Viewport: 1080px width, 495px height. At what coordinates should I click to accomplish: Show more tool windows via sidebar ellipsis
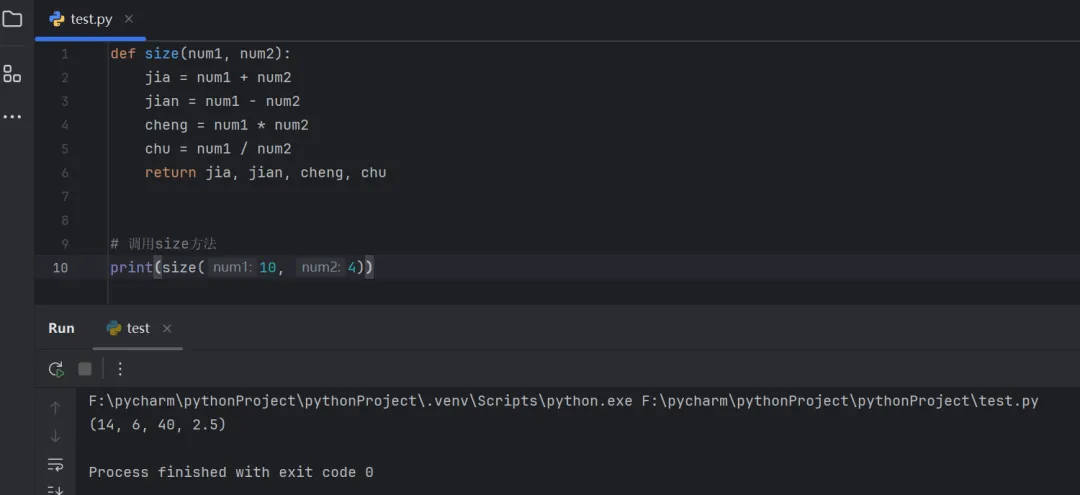pos(12,117)
